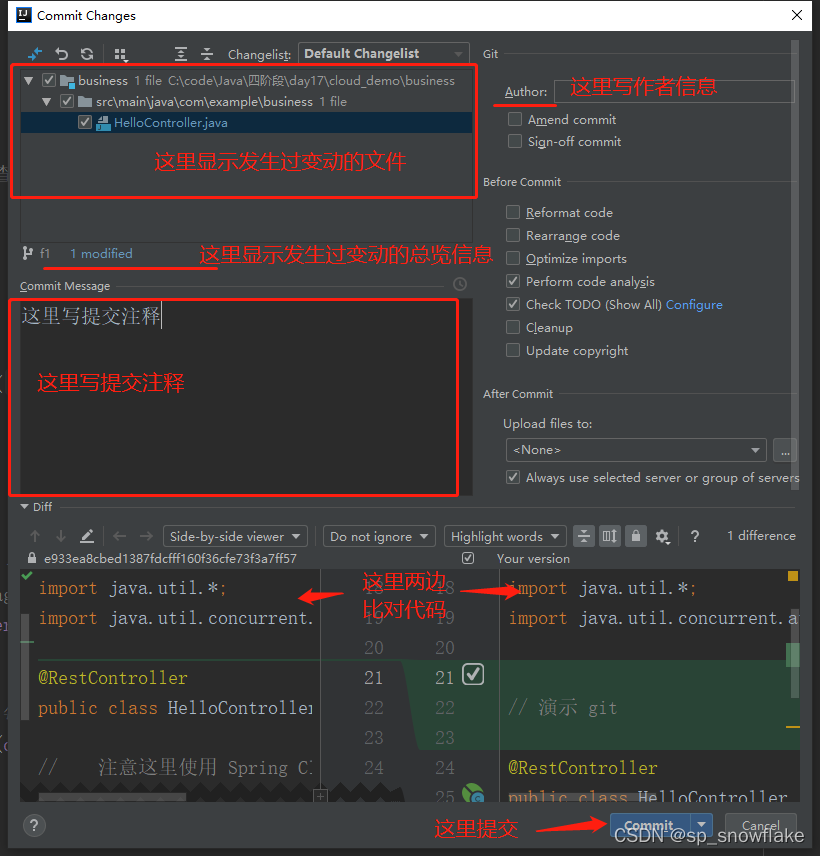Toggle the checkbox next to Your version
The height and width of the screenshot is (856, 820).
[x=468, y=558]
